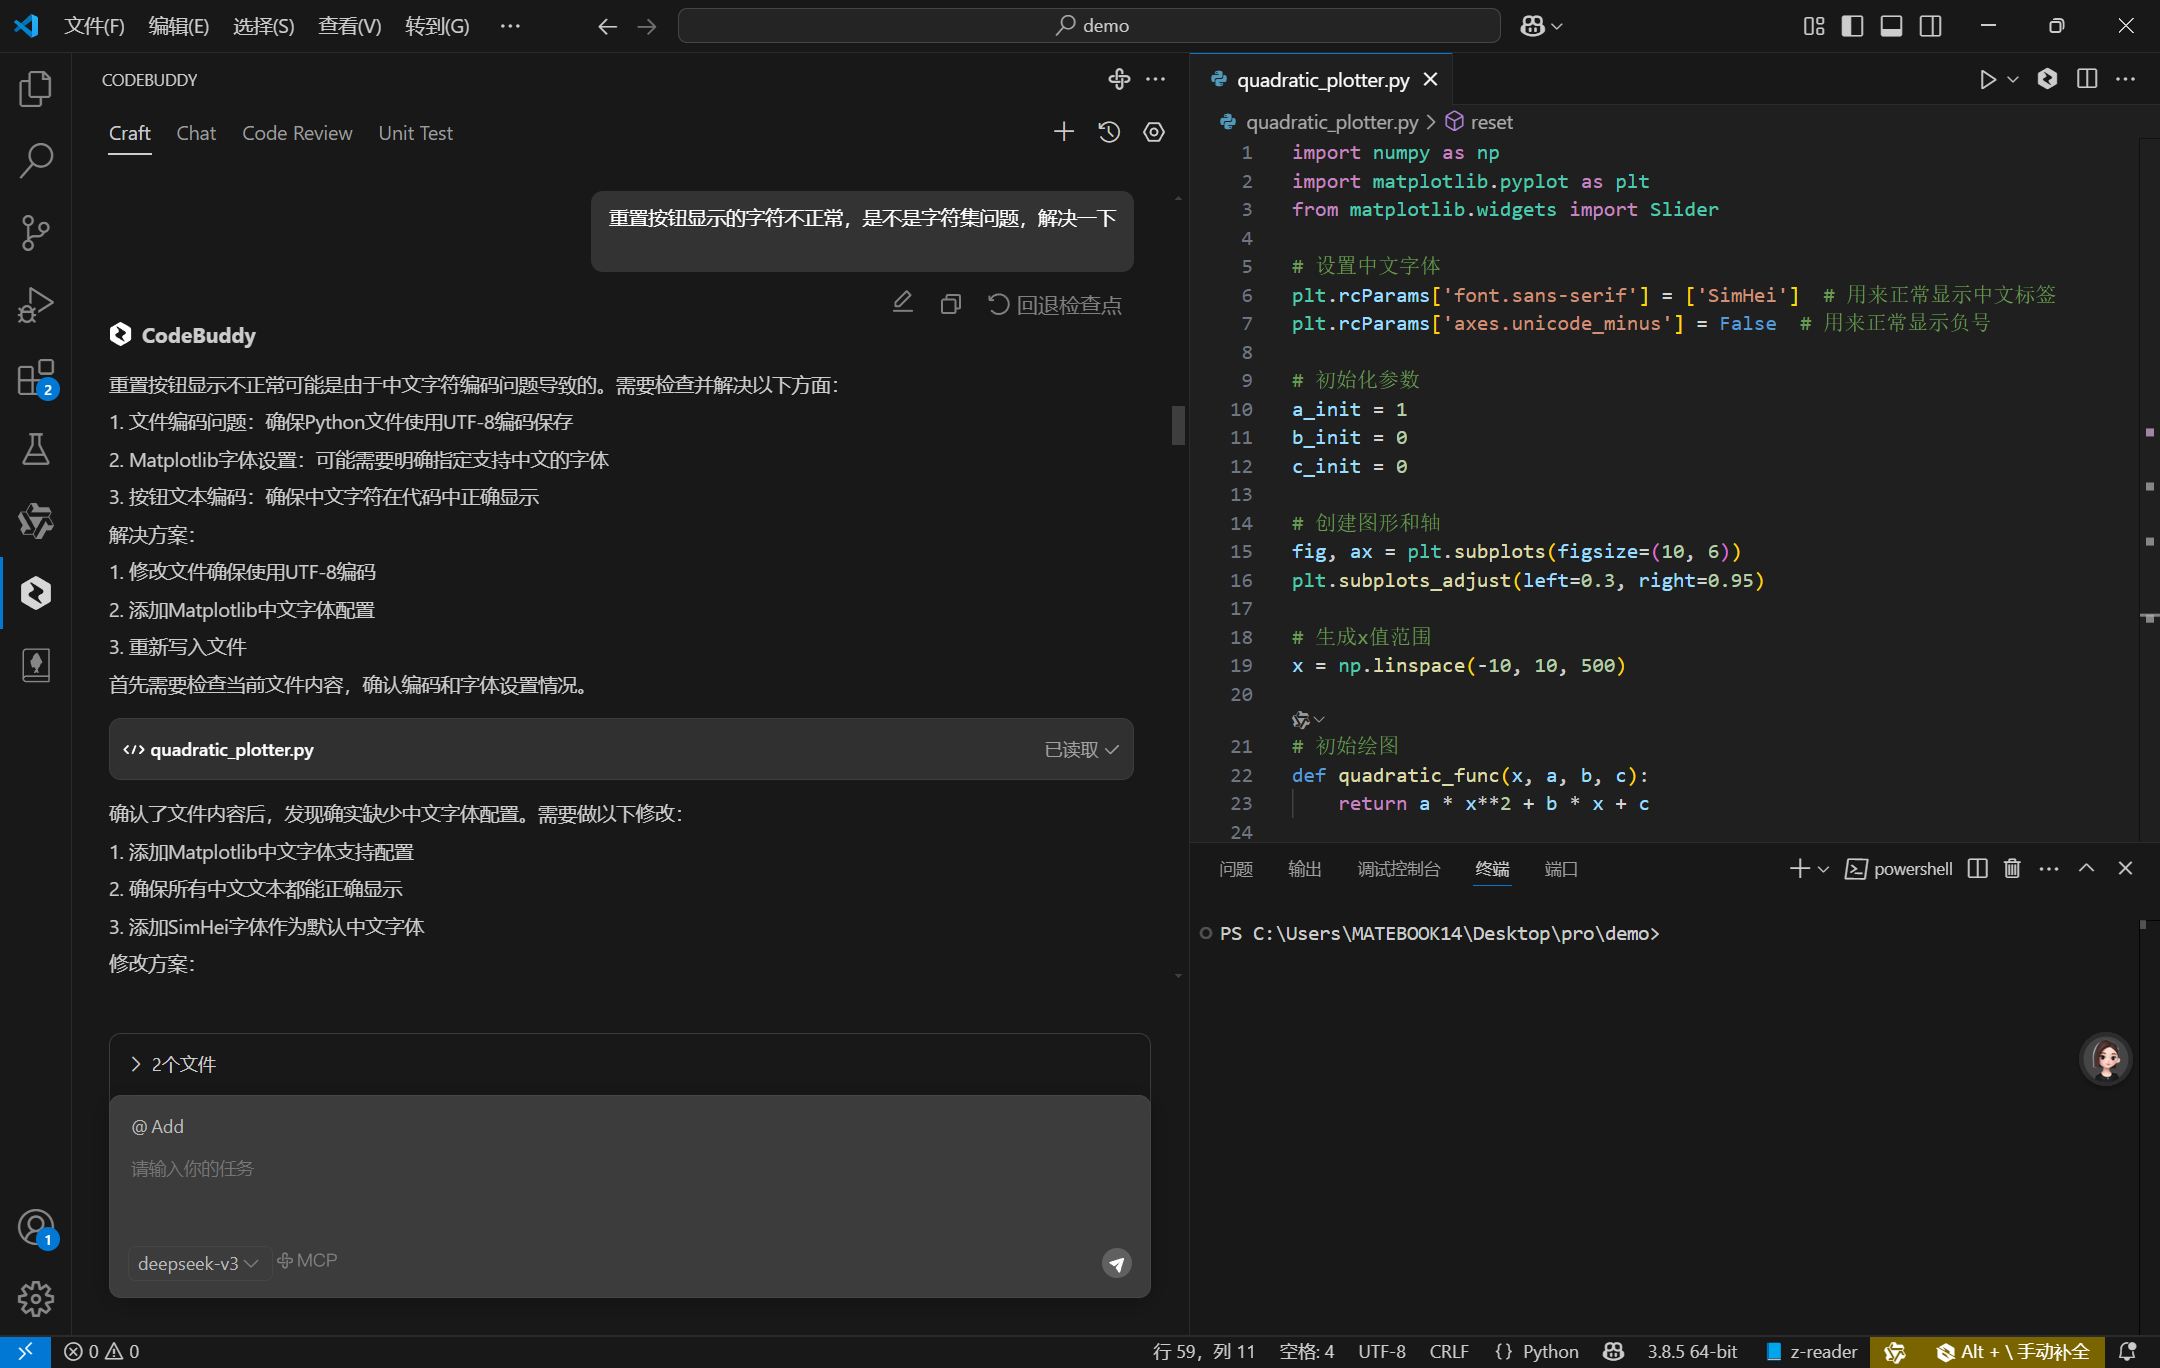
Task: Open the Extensions sidebar icon
Action: (x=35, y=378)
